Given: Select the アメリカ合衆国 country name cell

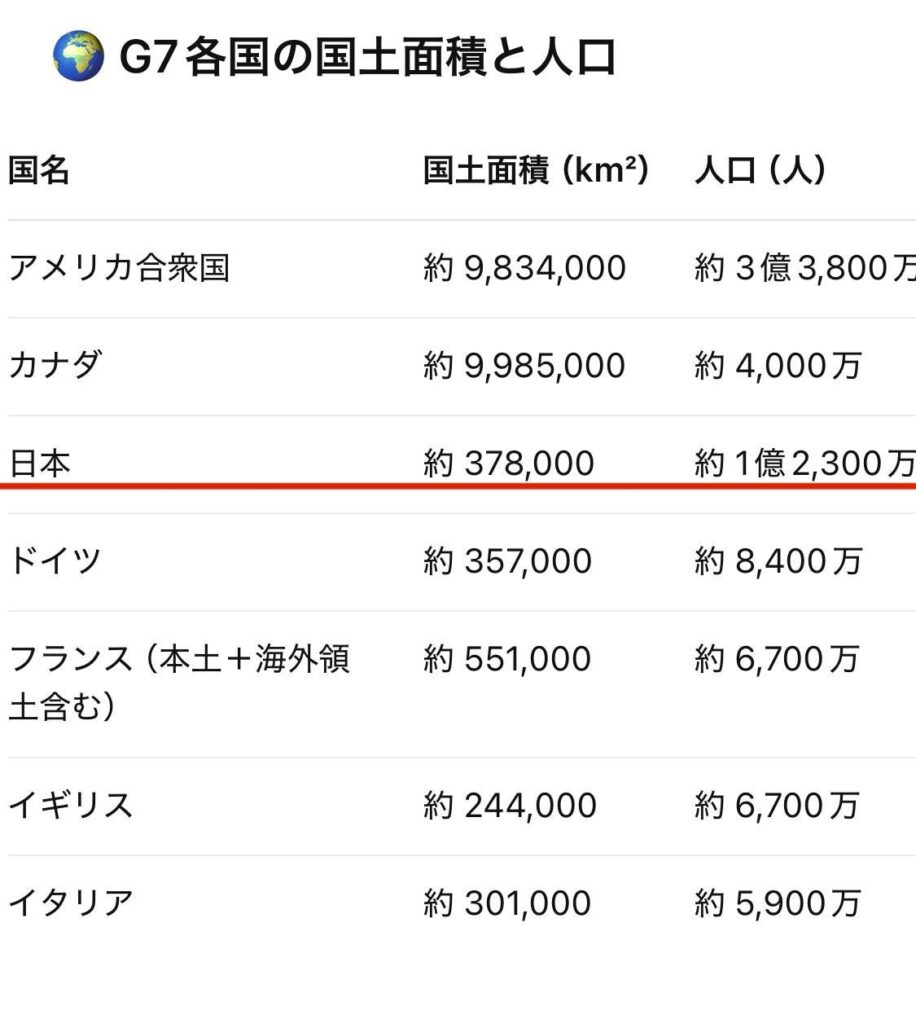Looking at the screenshot, I should 119,268.
